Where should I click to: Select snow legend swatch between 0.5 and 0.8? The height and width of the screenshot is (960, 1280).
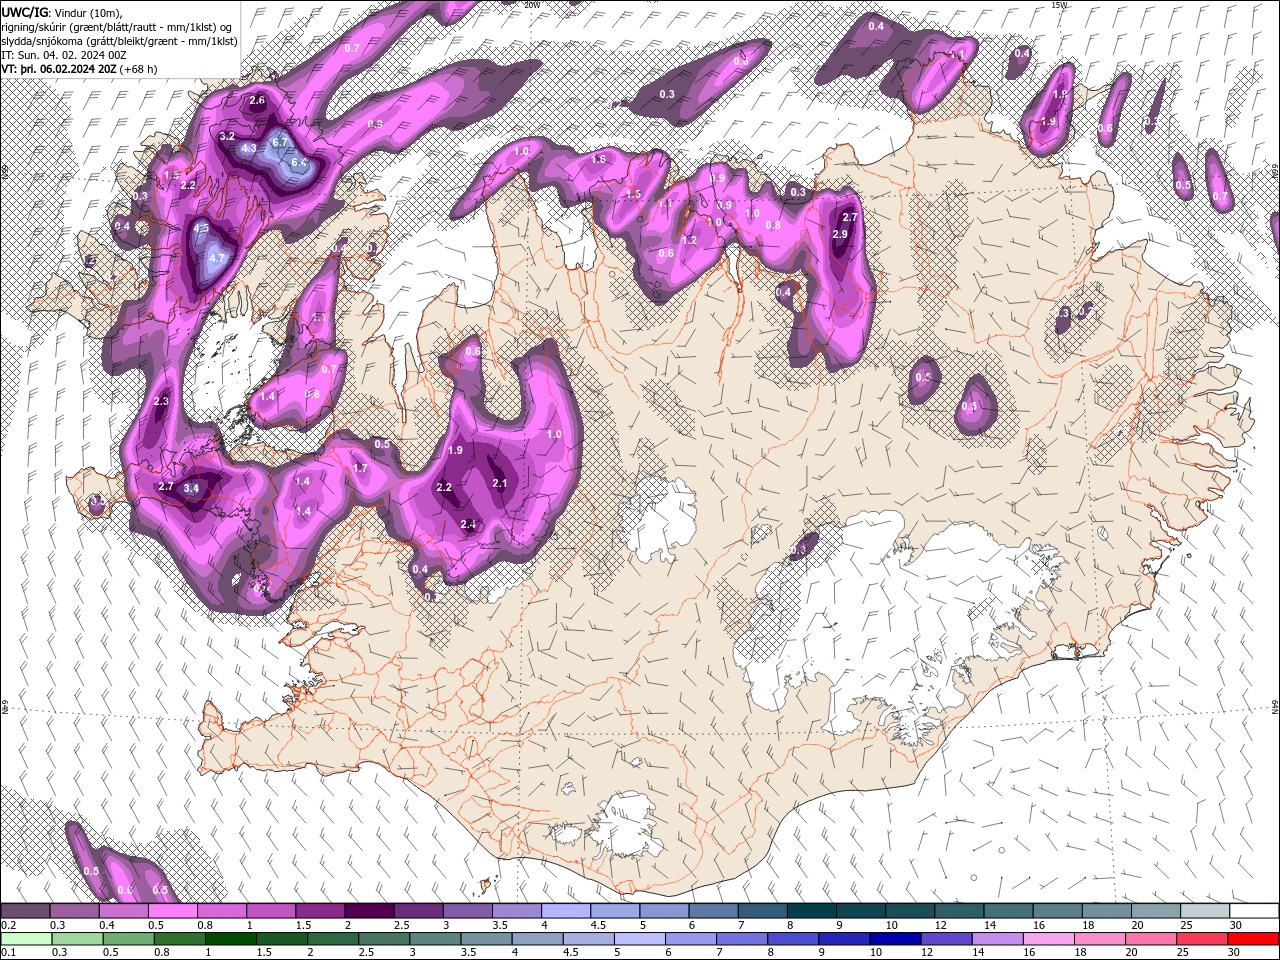pos(172,911)
